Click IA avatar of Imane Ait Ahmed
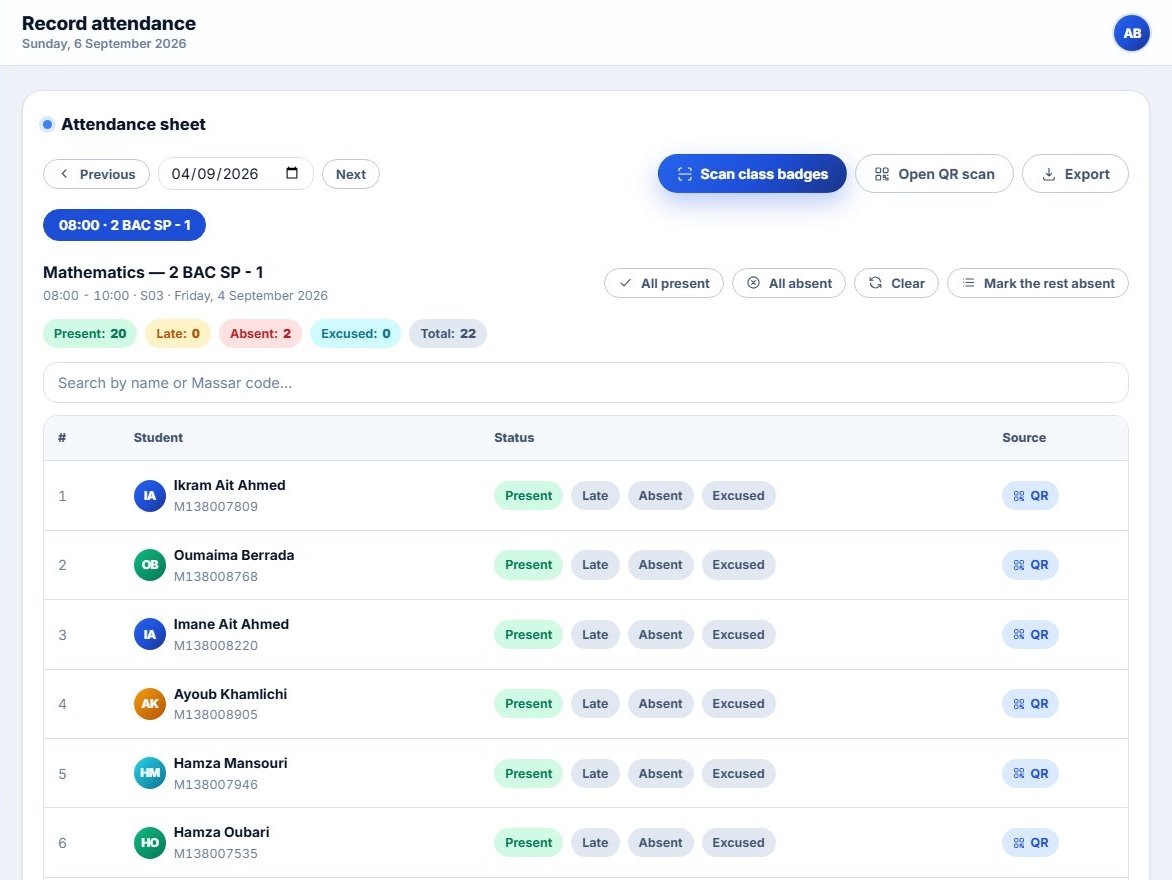The image size is (1172, 880). pyautogui.click(x=149, y=635)
